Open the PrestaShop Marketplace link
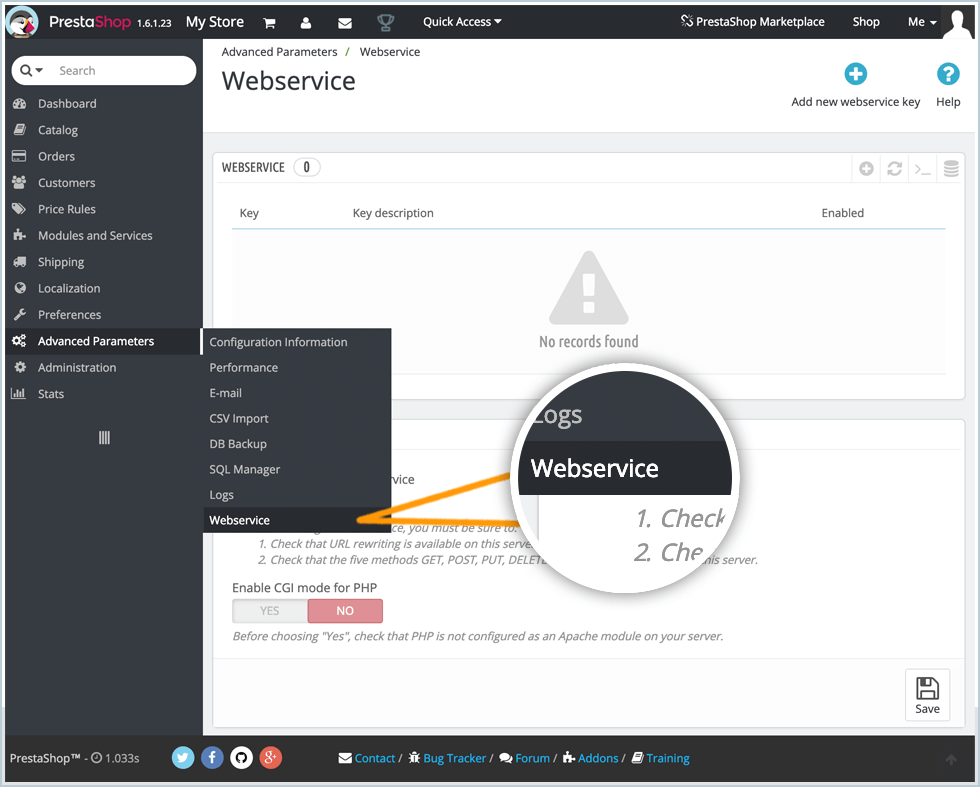Image resolution: width=980 pixels, height=787 pixels. point(752,22)
